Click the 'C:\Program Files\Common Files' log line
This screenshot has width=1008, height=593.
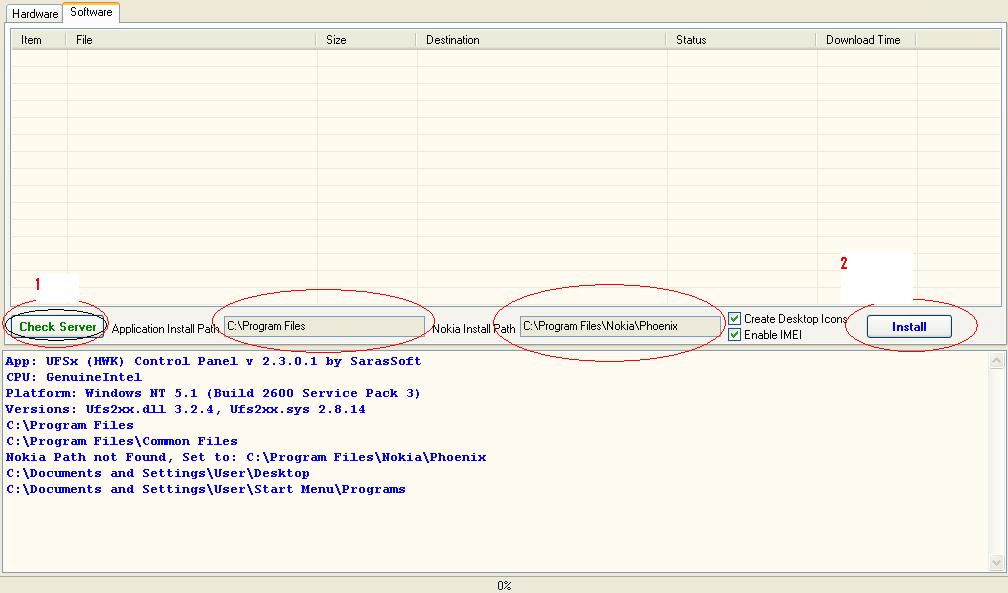(122, 442)
